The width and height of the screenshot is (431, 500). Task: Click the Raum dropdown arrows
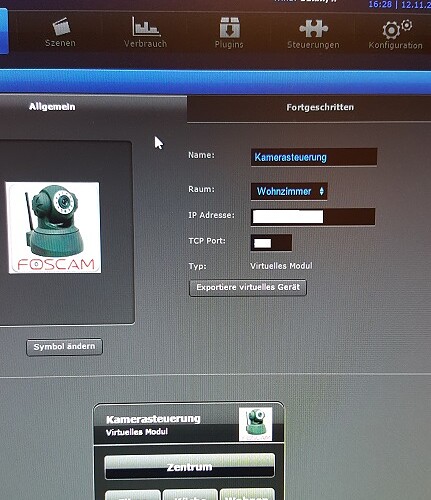tap(321, 191)
